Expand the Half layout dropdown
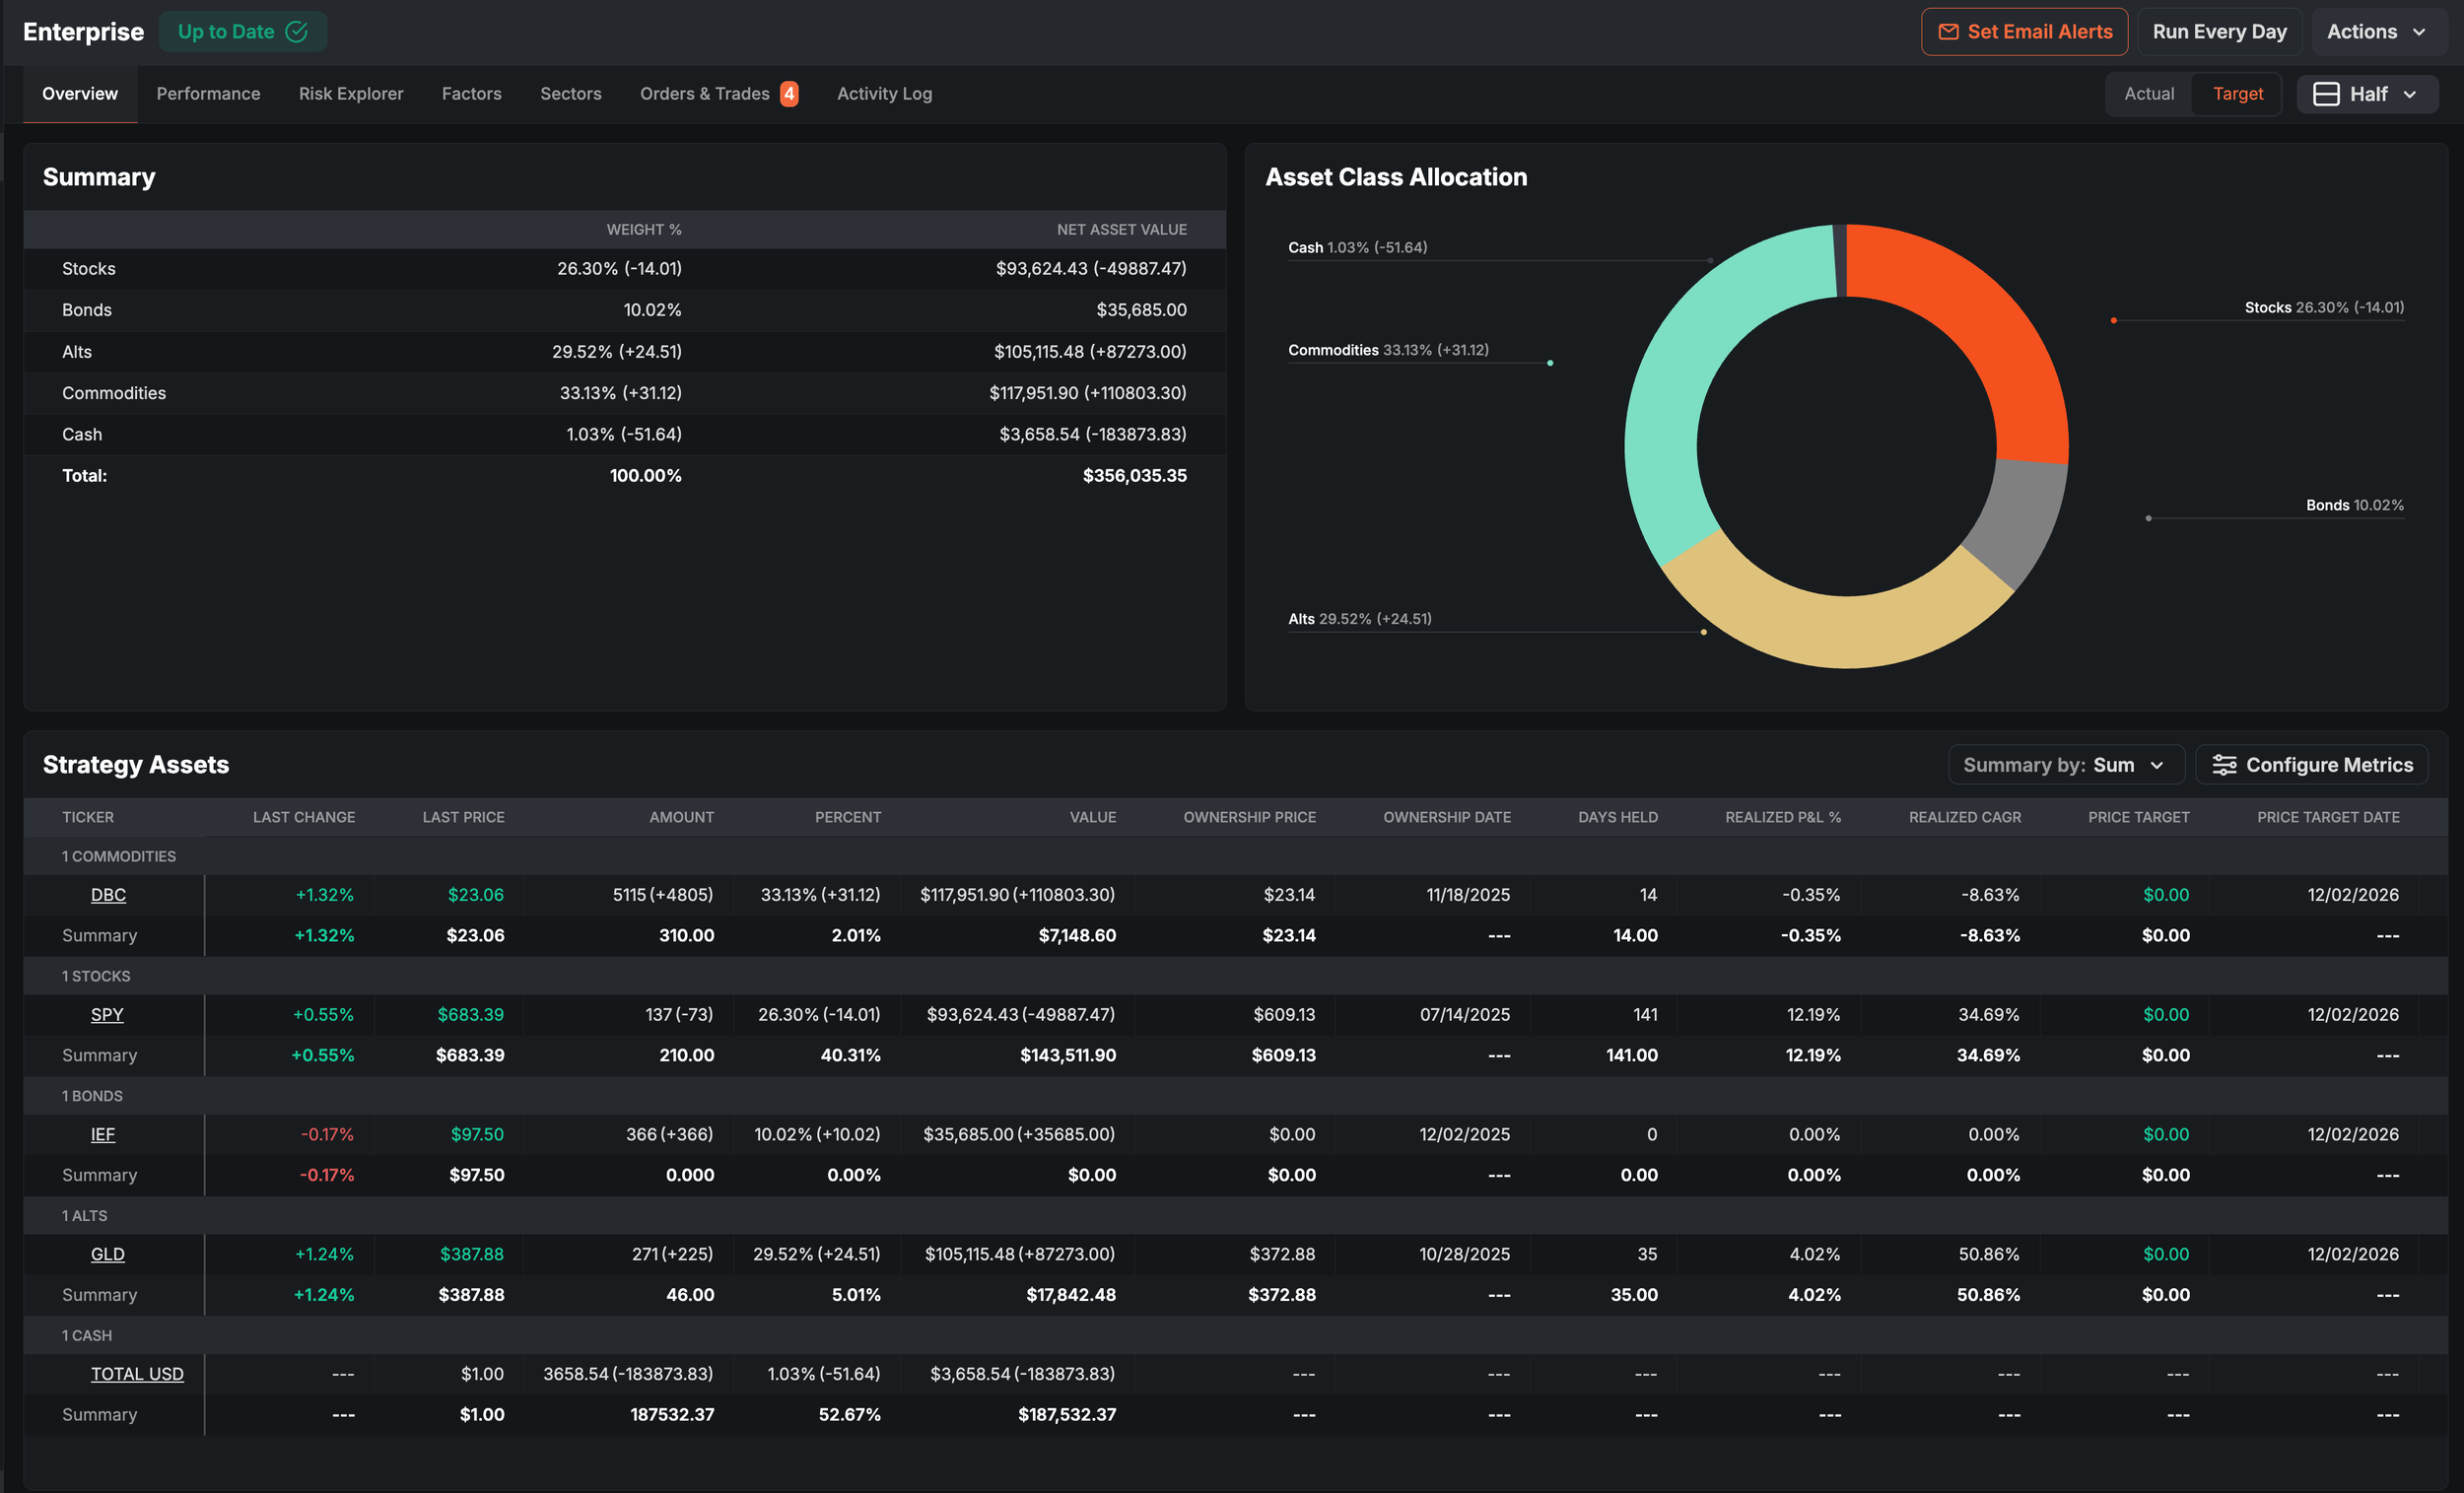2464x1493 pixels. [2367, 94]
